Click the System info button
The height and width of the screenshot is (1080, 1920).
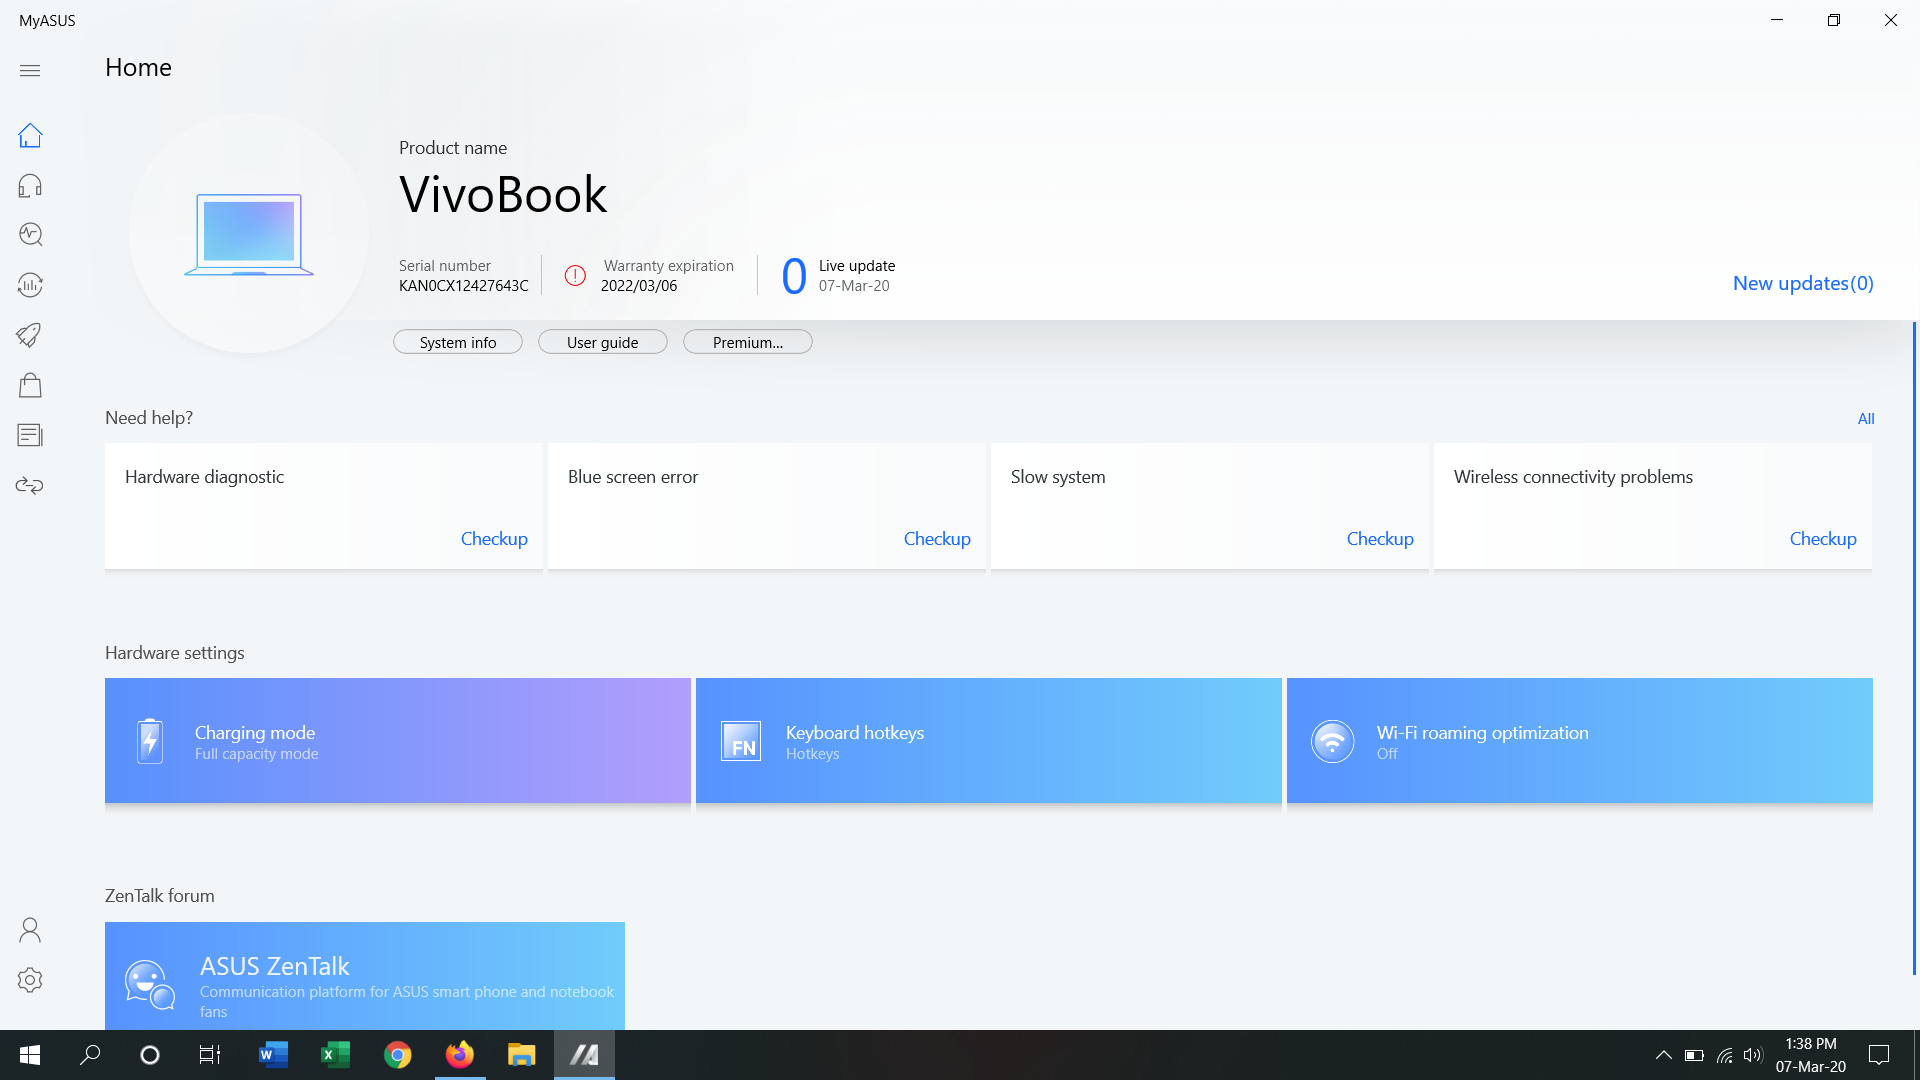[458, 342]
